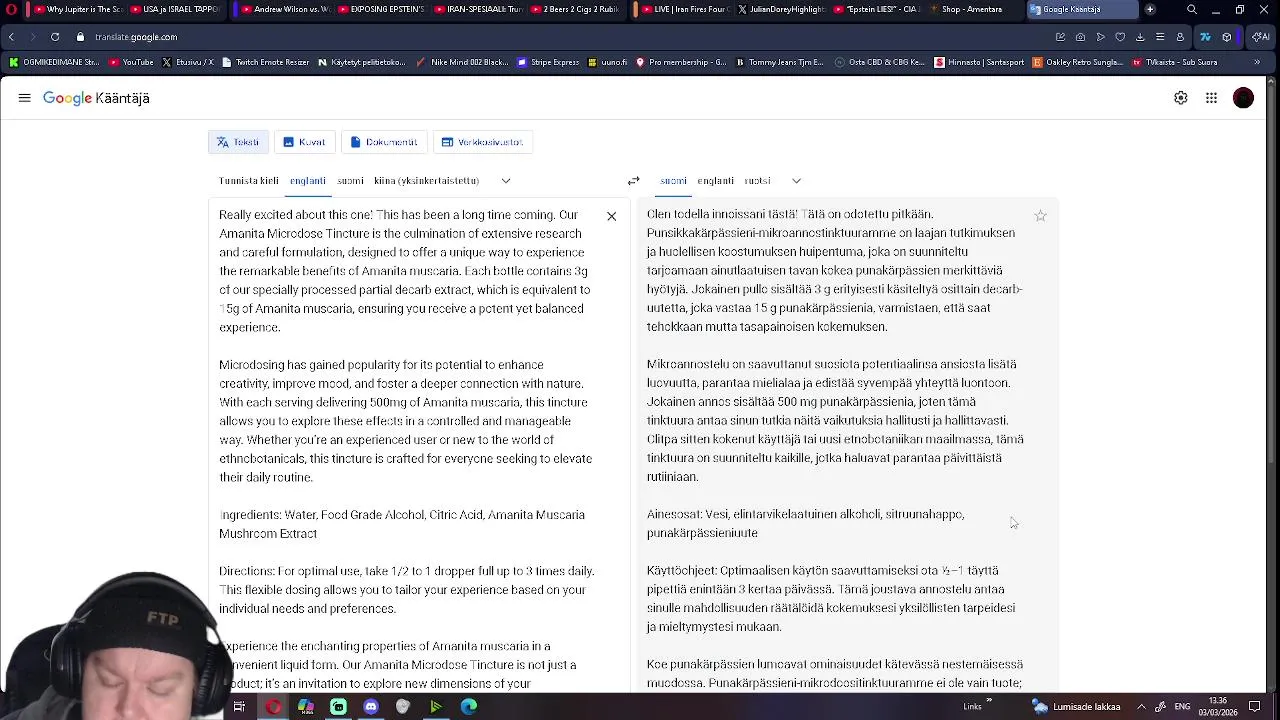1280x720 pixels.
Task: Select ruotsi as target language
Action: pyautogui.click(x=757, y=181)
